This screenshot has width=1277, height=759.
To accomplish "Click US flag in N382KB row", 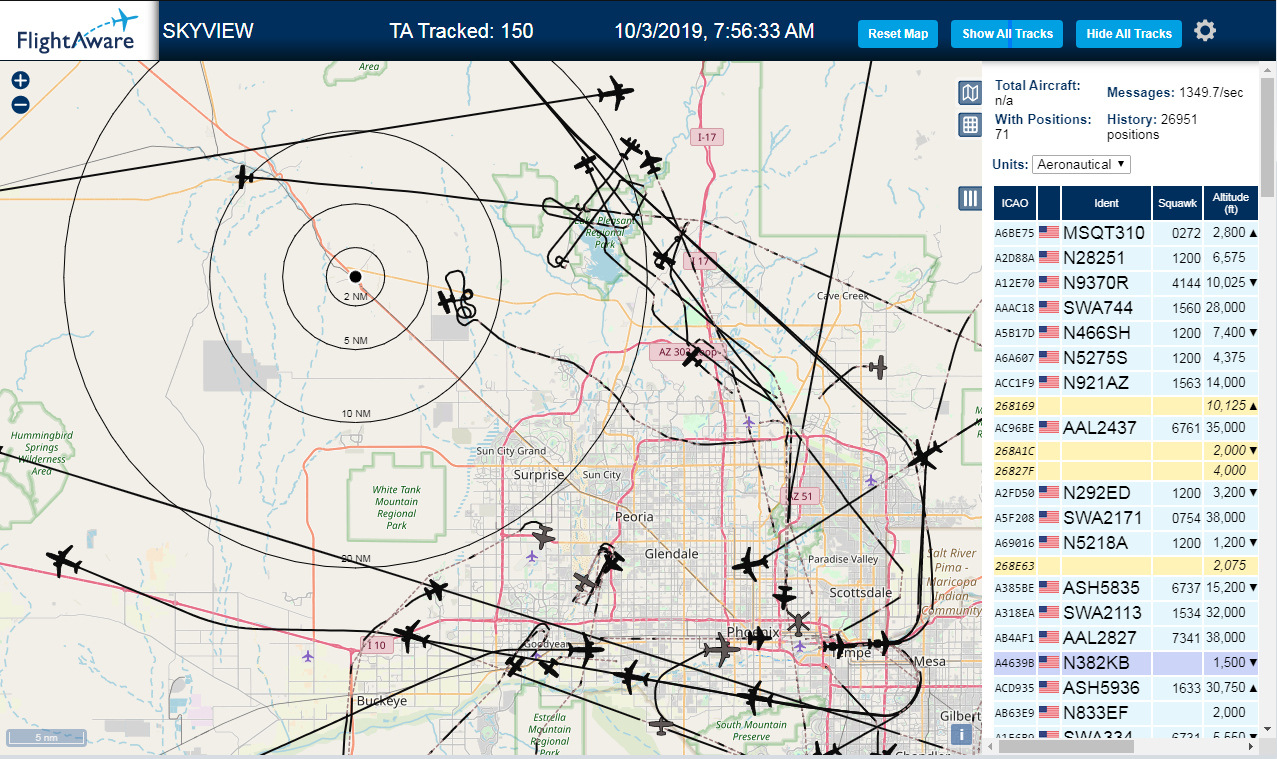I will click(1049, 662).
